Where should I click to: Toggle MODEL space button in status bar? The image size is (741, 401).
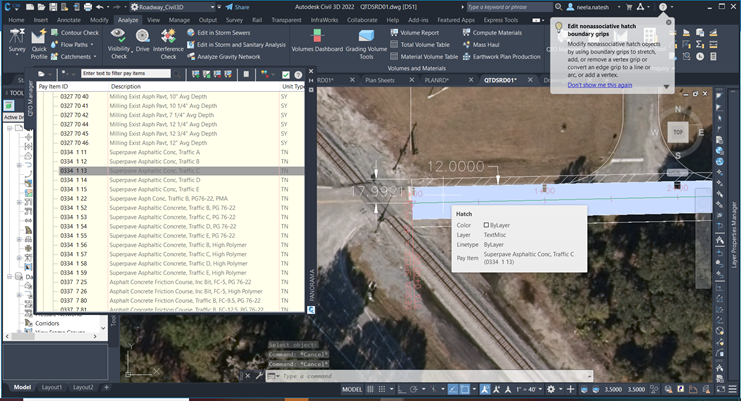(x=352, y=389)
